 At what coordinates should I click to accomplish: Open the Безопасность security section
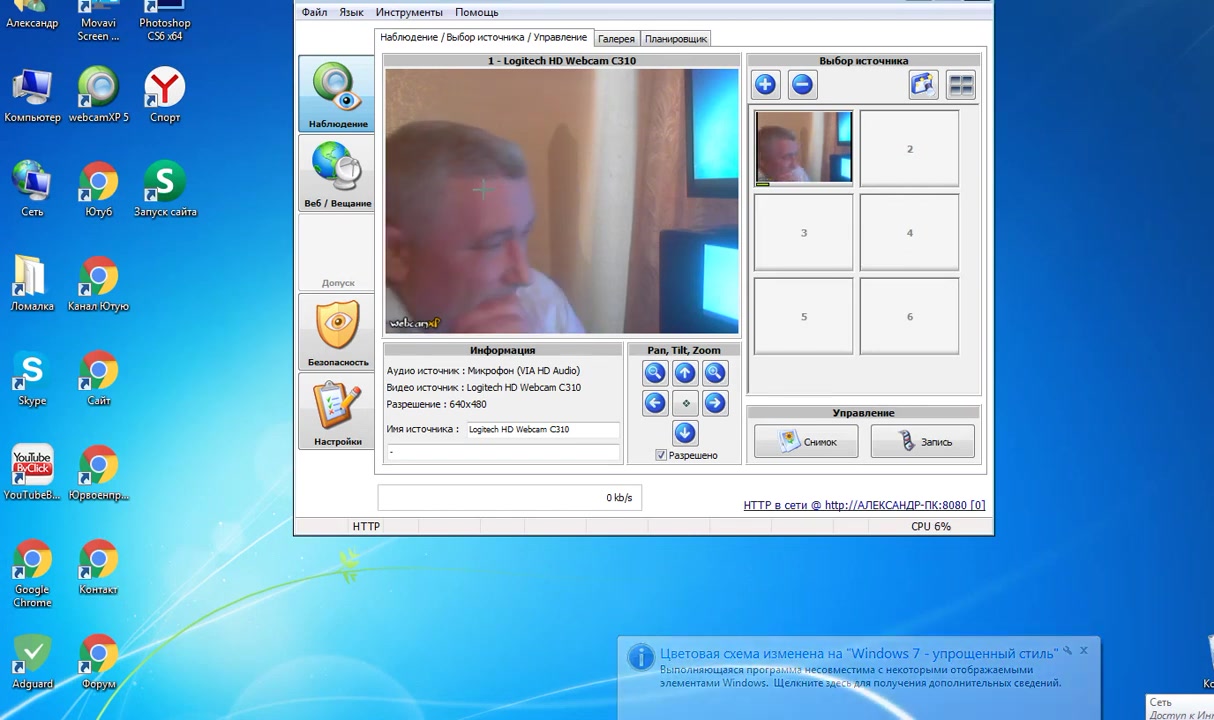pos(337,333)
